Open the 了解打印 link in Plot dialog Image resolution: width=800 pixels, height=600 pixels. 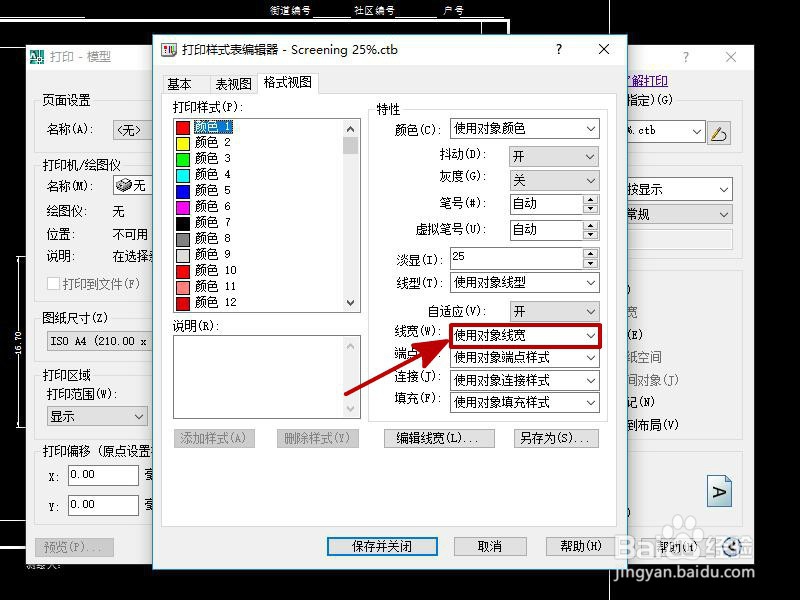pyautogui.click(x=647, y=81)
